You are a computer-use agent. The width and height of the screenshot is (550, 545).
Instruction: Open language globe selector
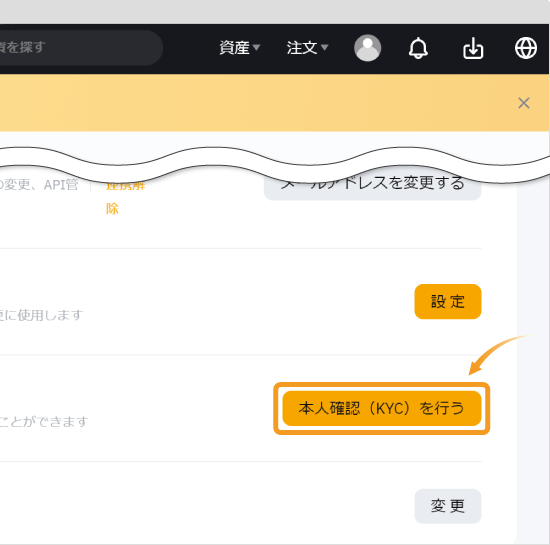[525, 48]
